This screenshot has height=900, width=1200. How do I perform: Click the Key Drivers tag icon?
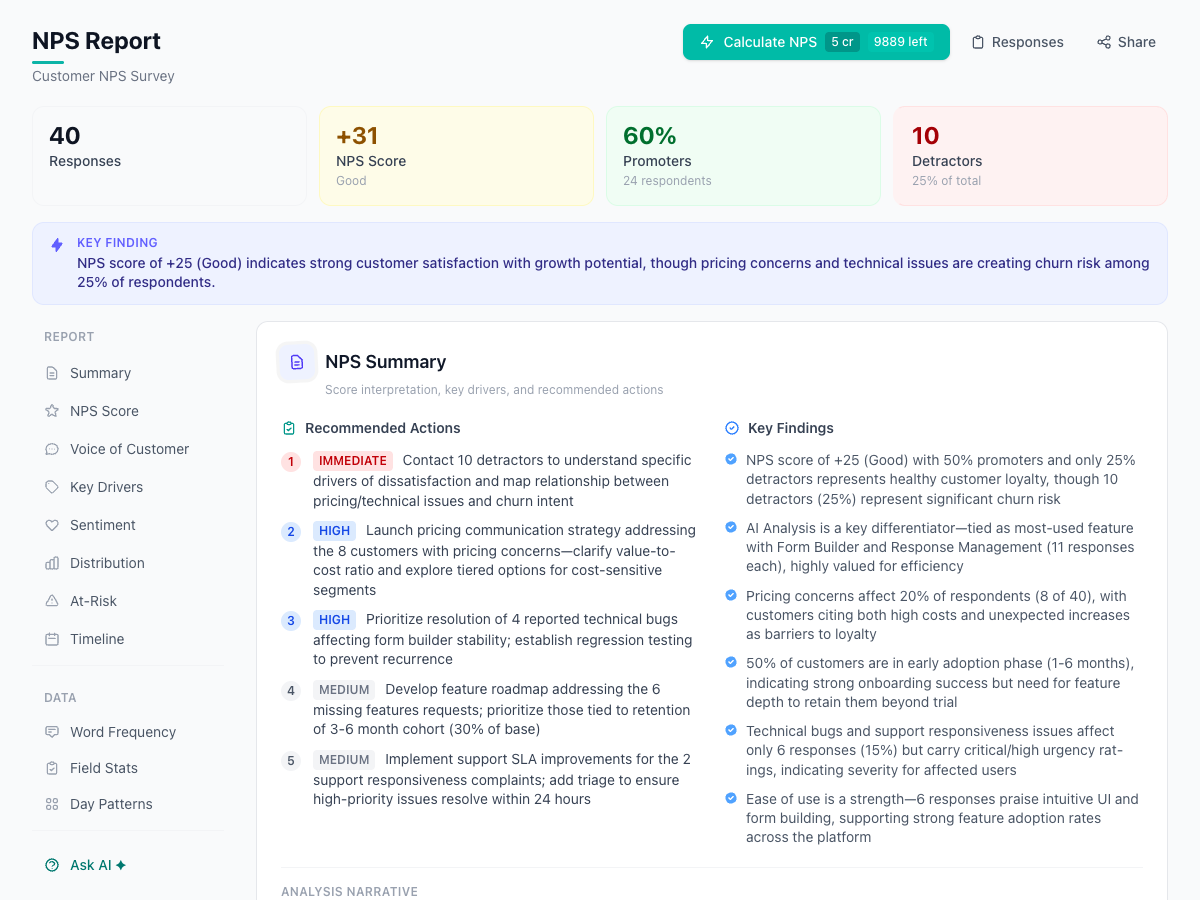[51, 486]
